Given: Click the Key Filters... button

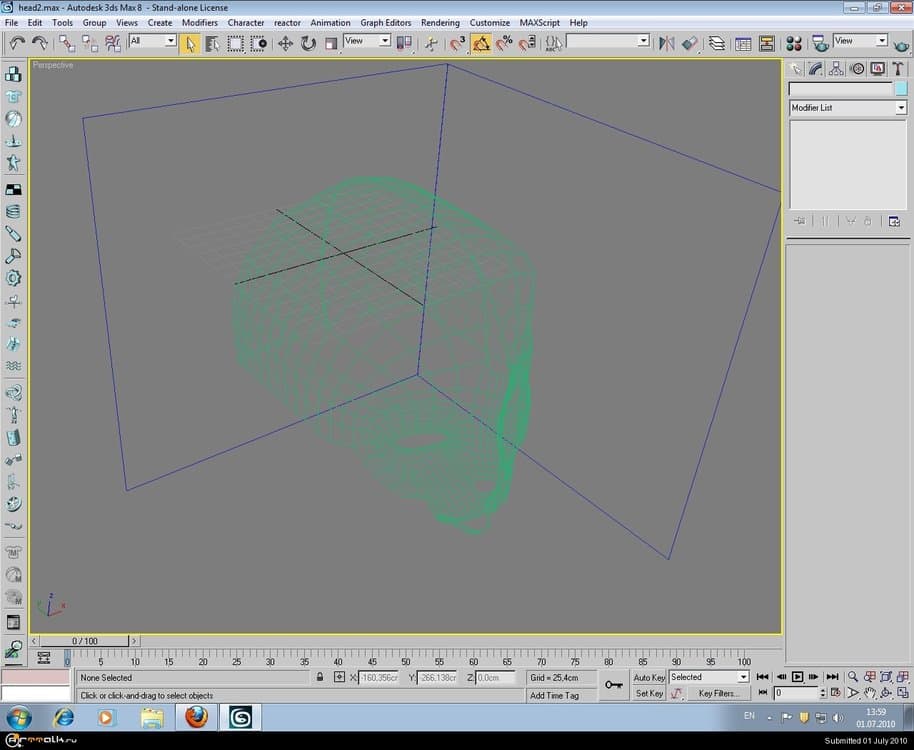Looking at the screenshot, I should (718, 693).
